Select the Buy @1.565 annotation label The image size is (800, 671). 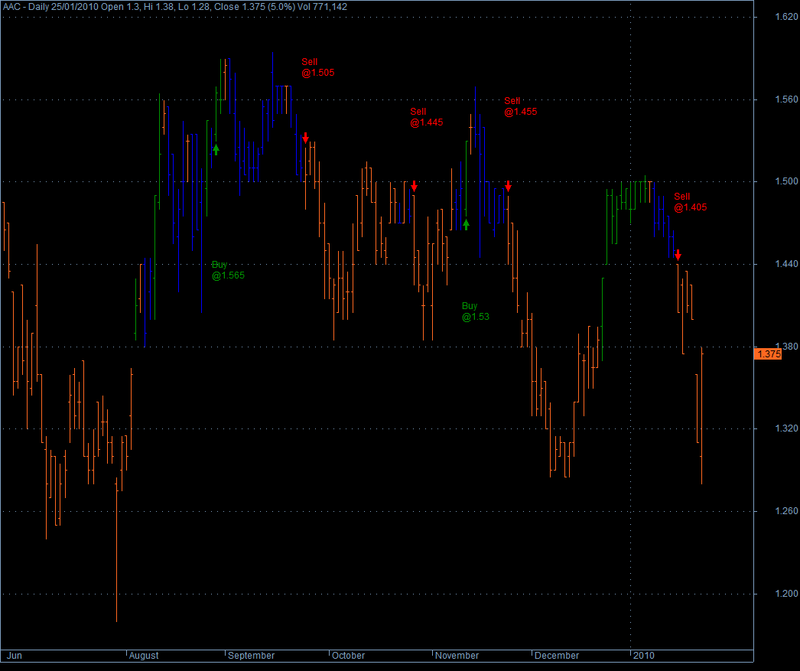point(228,270)
